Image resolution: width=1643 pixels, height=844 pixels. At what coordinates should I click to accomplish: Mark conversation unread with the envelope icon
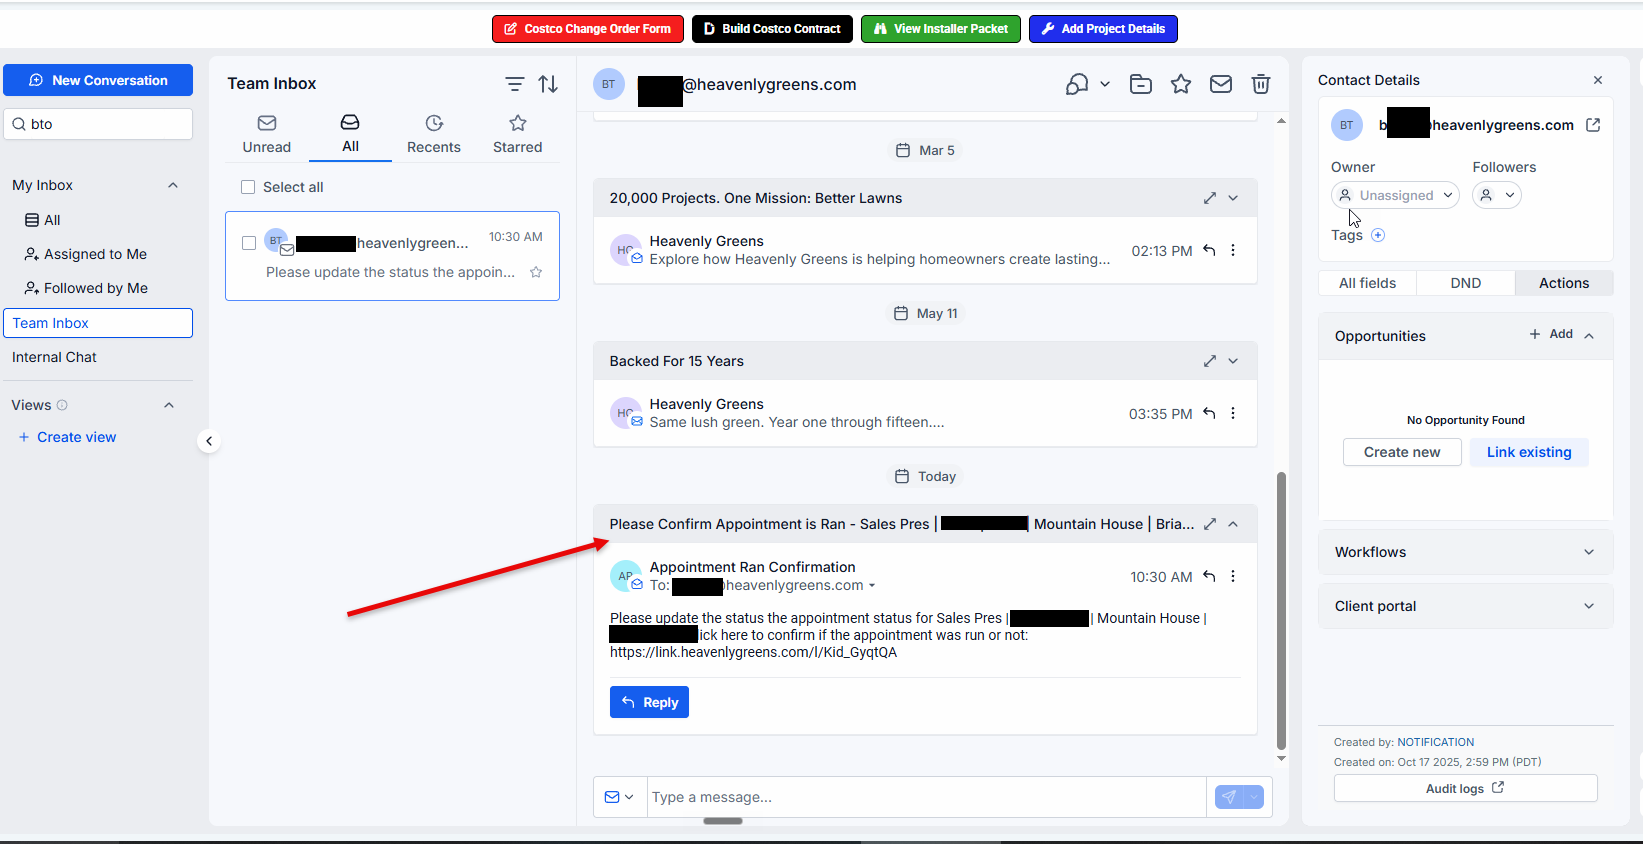coord(1221,84)
